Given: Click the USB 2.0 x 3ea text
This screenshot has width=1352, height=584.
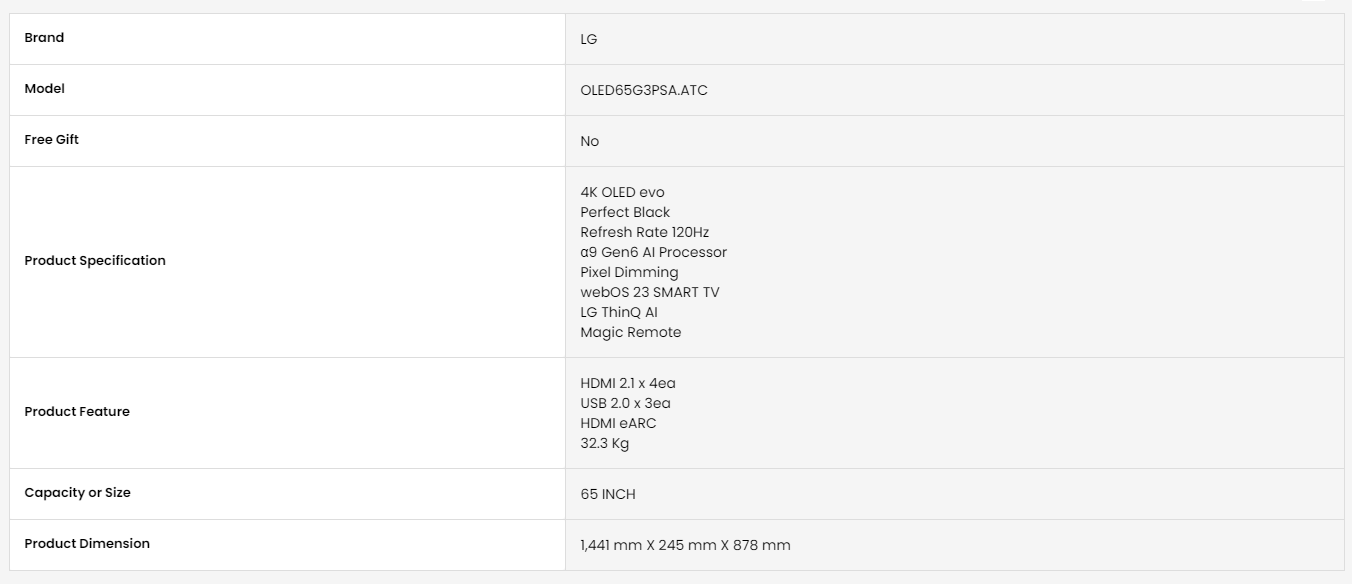Looking at the screenshot, I should 625,403.
